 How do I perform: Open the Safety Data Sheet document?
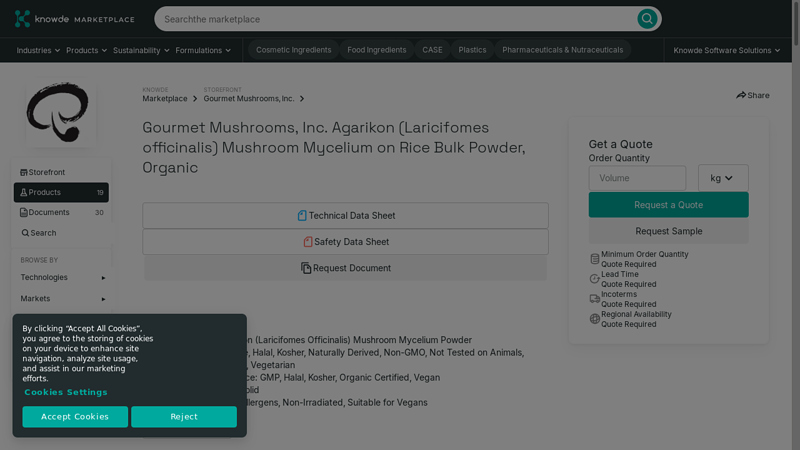coord(345,241)
